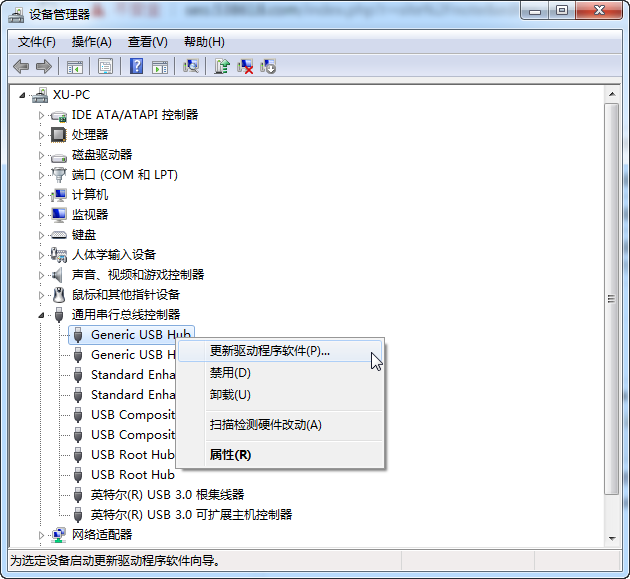This screenshot has height=579, width=630.
Task: Click the USB plug icon of 通用串行总线控制器
Action: [x=59, y=315]
